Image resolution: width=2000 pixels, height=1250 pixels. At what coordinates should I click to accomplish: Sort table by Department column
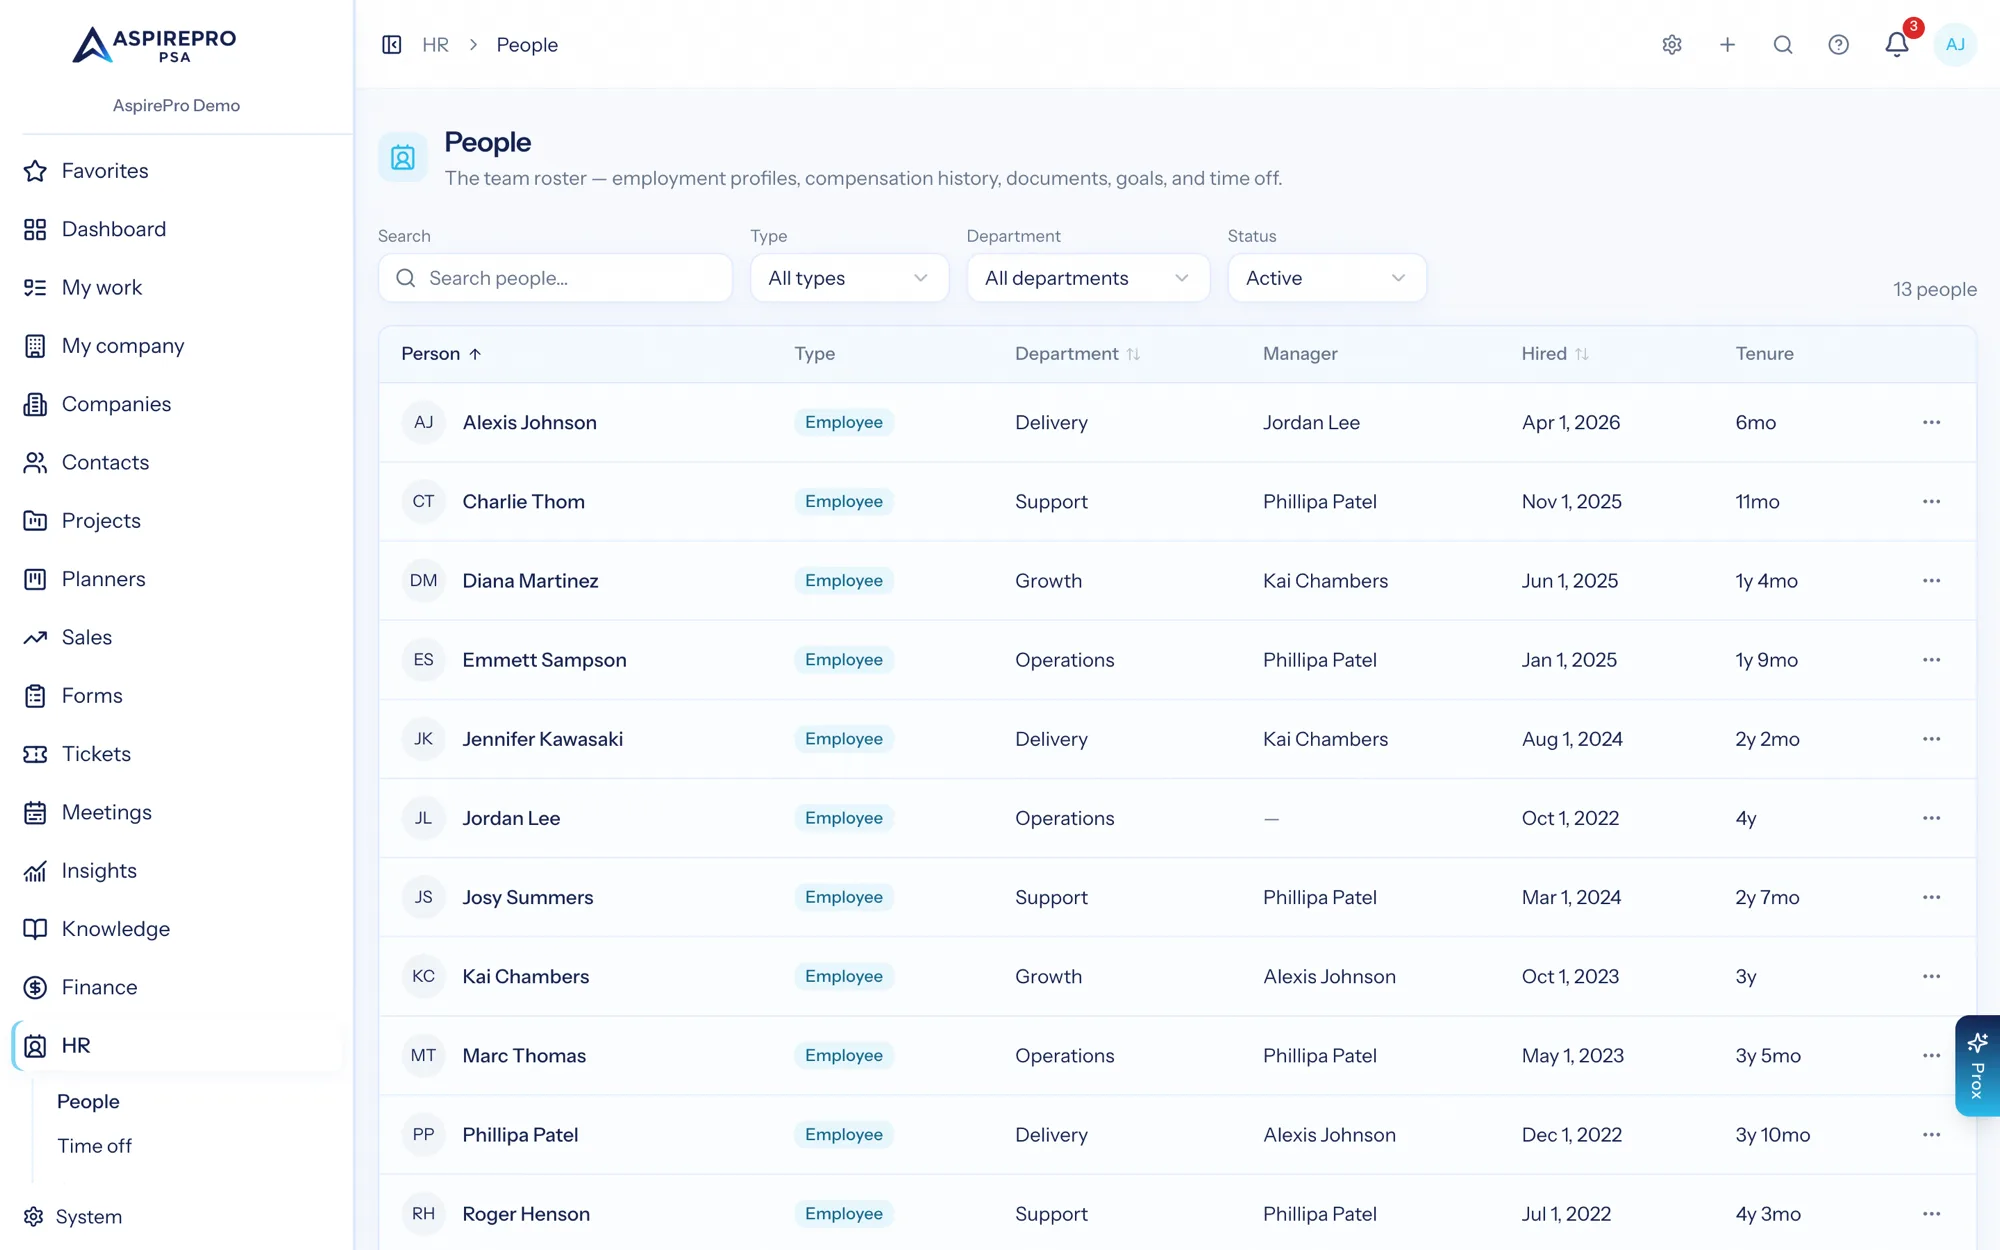point(1077,354)
